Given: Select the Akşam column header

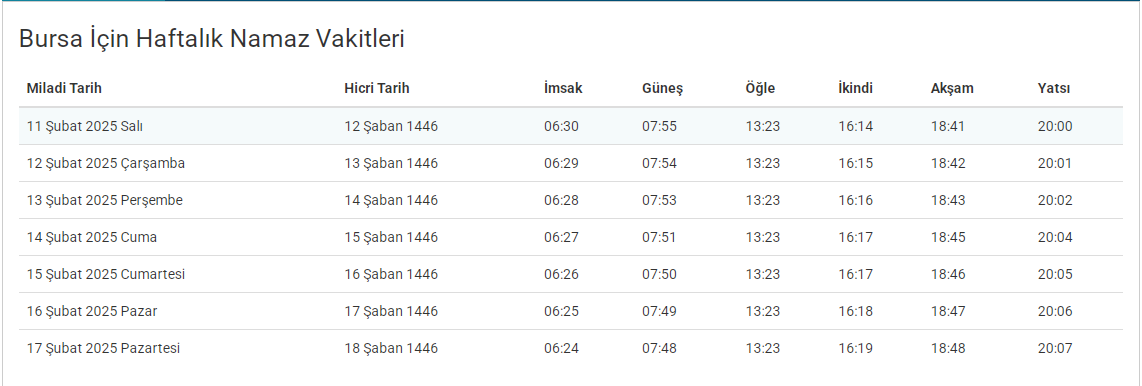Looking at the screenshot, I should 952,89.
